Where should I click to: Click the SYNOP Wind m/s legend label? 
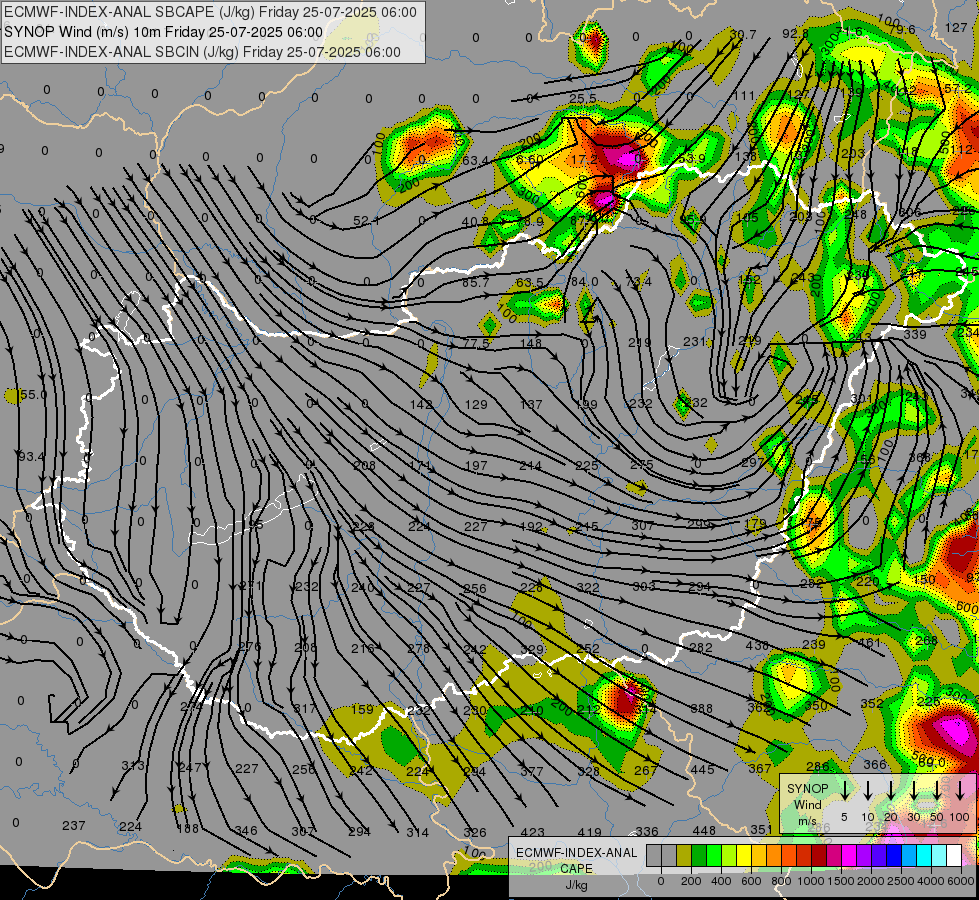point(807,804)
